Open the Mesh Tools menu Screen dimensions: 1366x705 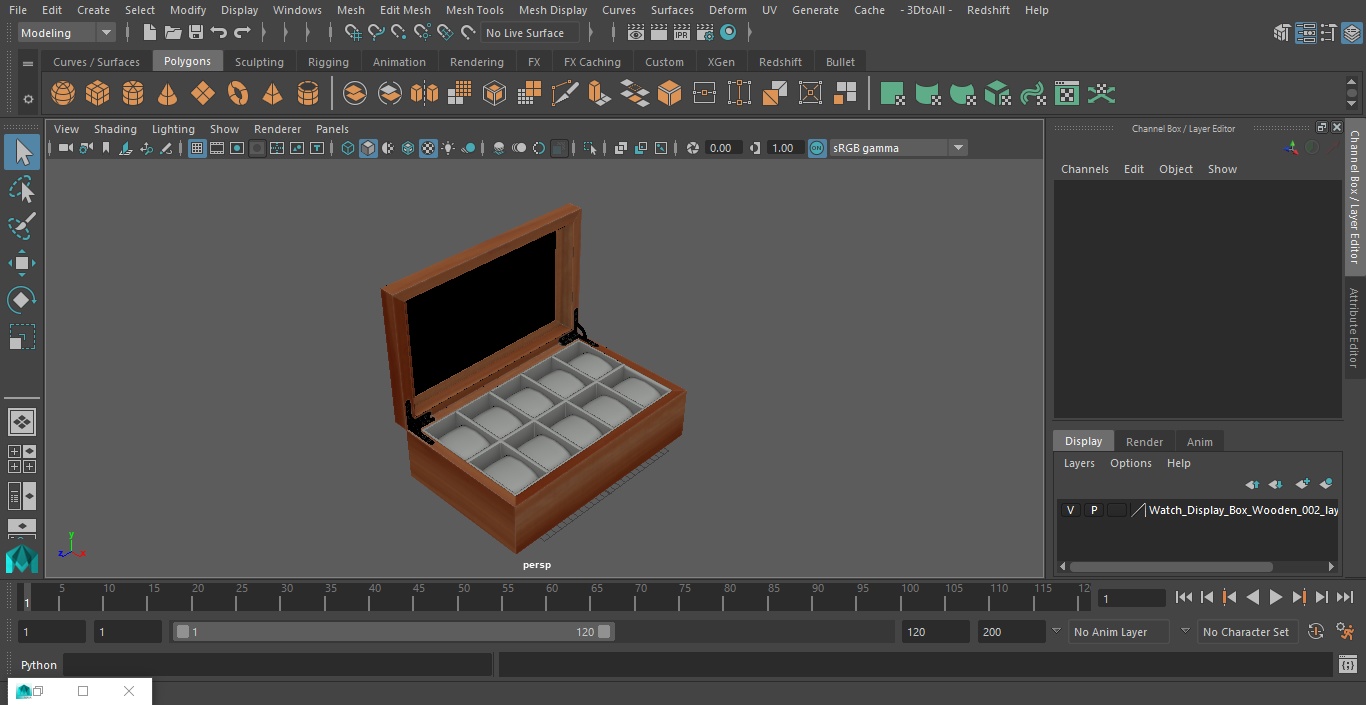coord(474,10)
